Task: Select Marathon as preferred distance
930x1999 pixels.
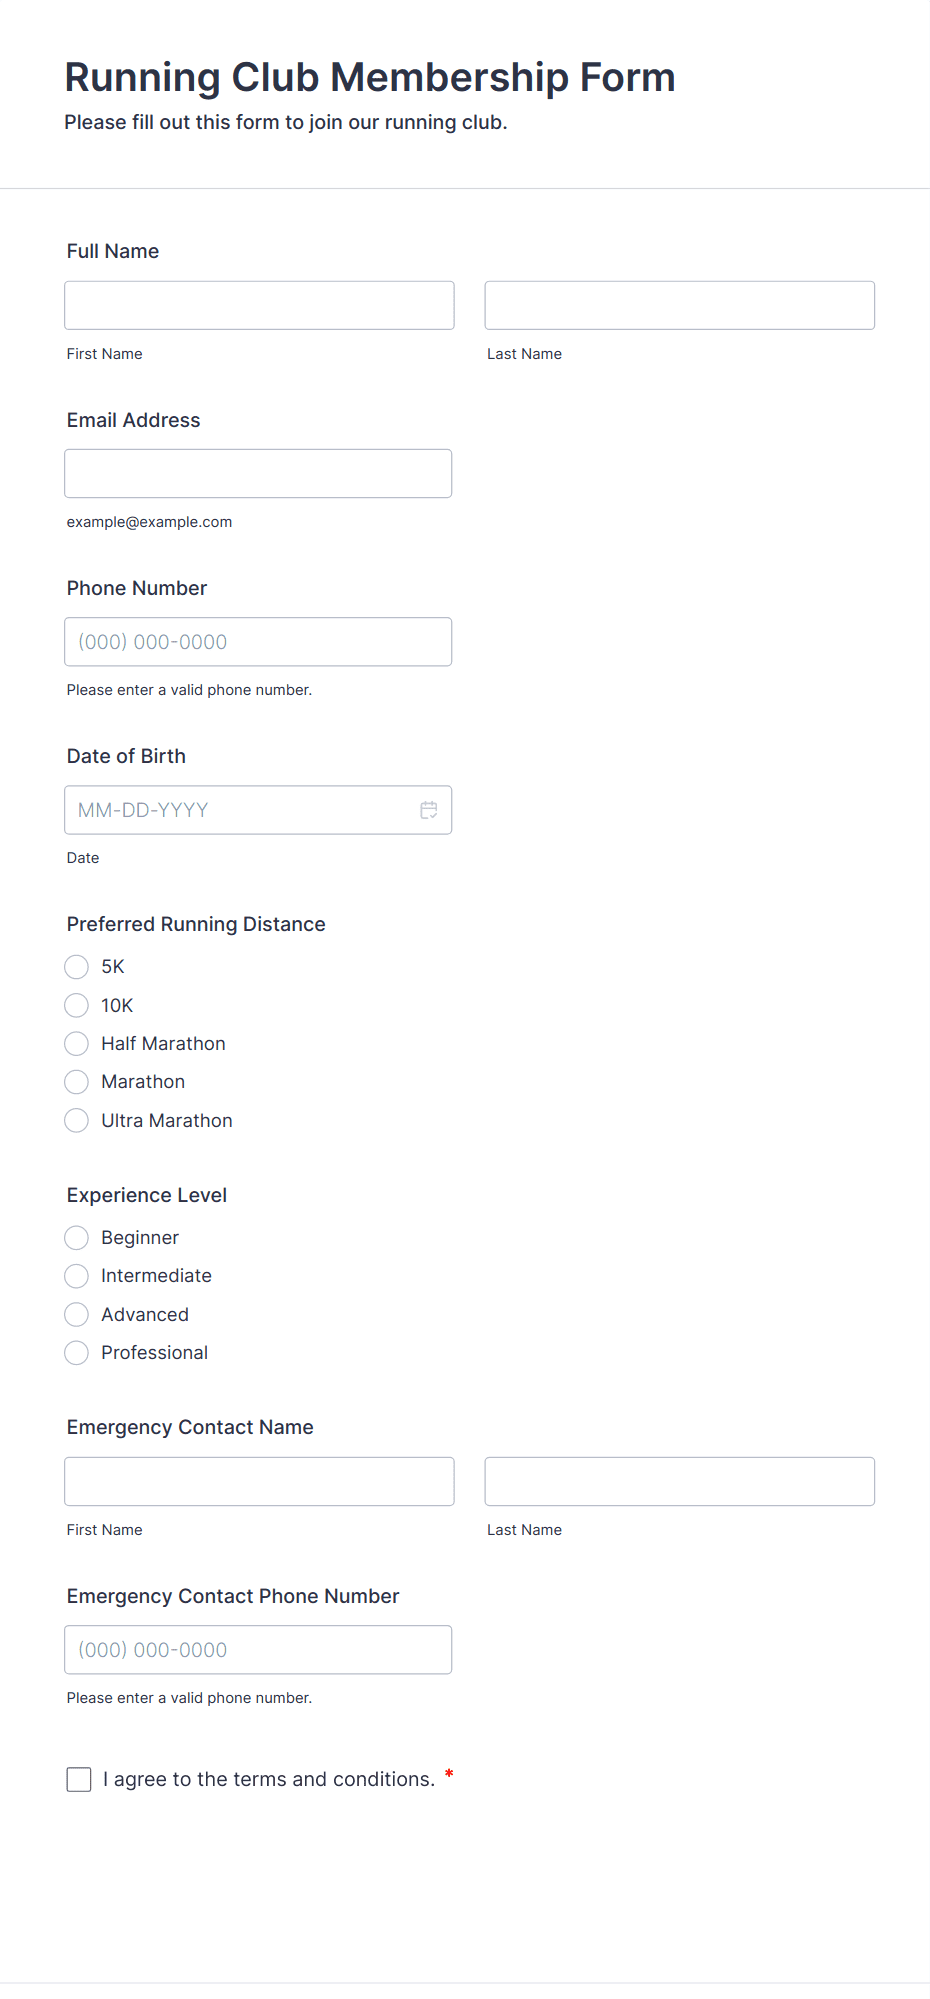Action: 76,1081
